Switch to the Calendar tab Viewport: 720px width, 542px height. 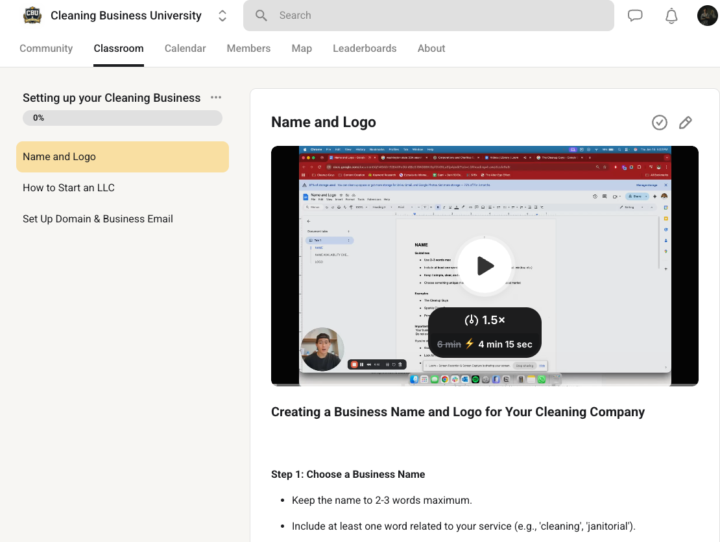[x=185, y=48]
